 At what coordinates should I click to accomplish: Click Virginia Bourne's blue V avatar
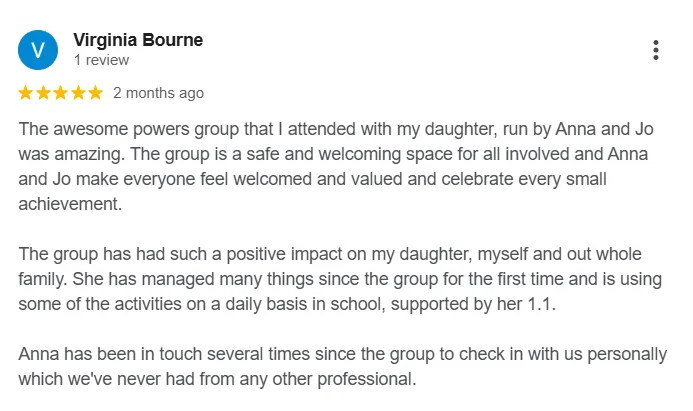38,50
